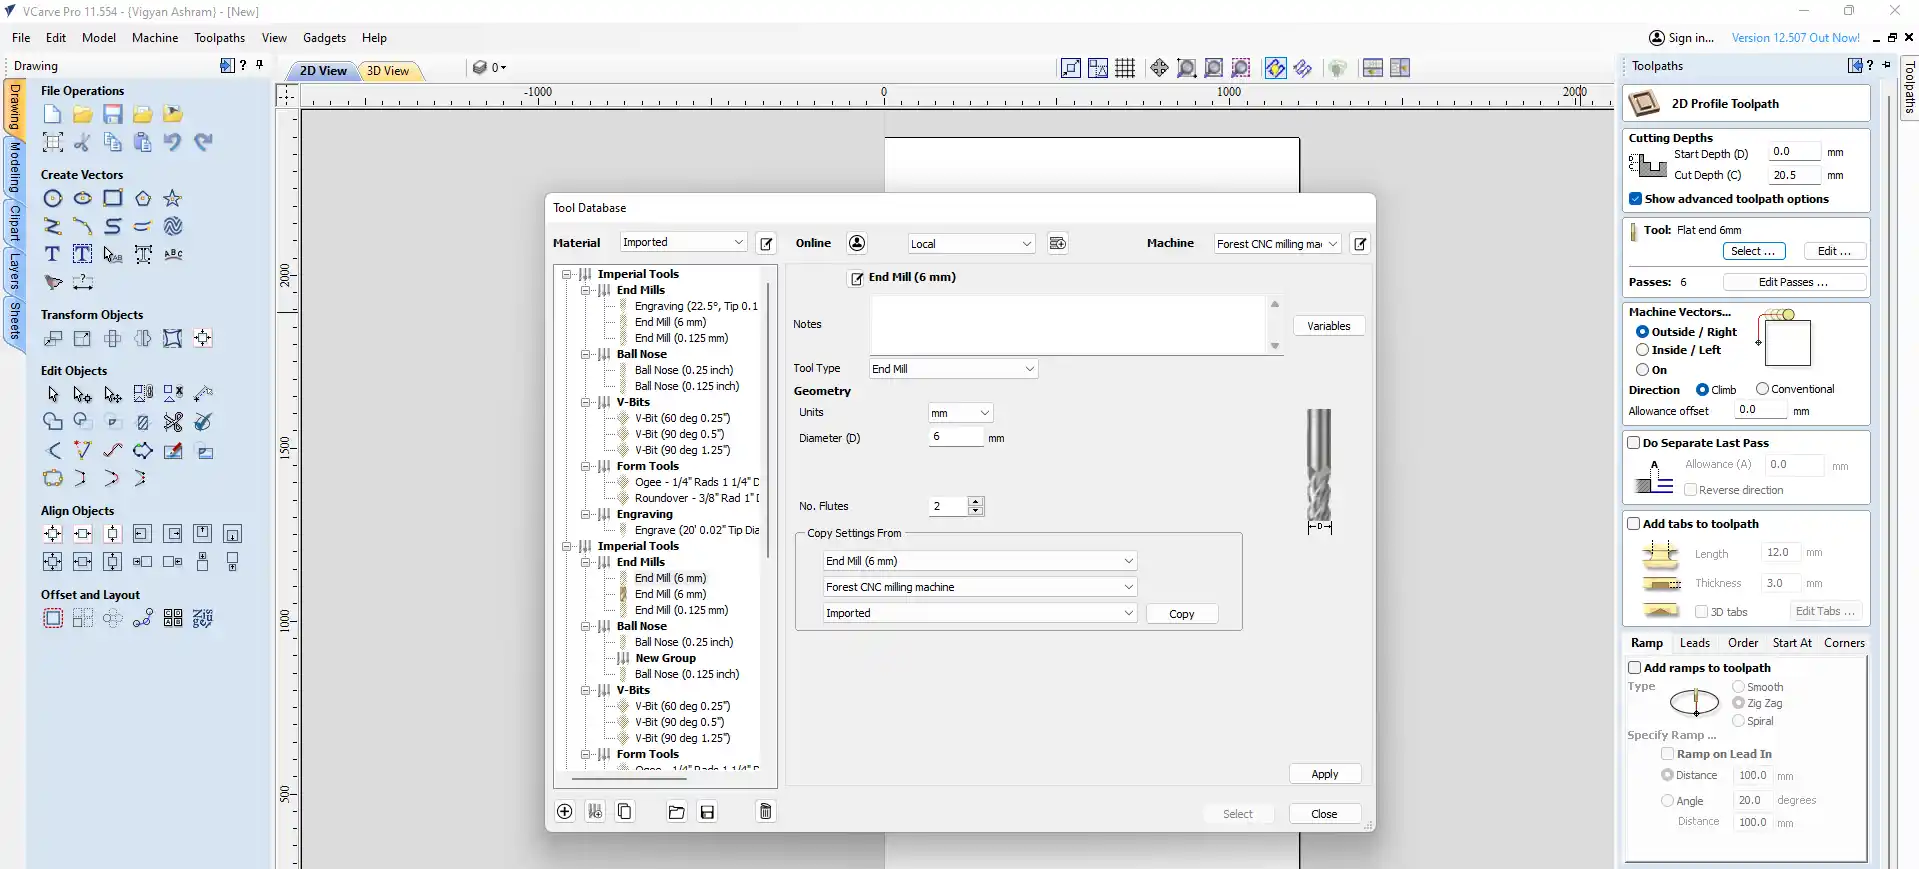Click the save tool database disk icon

(707, 812)
